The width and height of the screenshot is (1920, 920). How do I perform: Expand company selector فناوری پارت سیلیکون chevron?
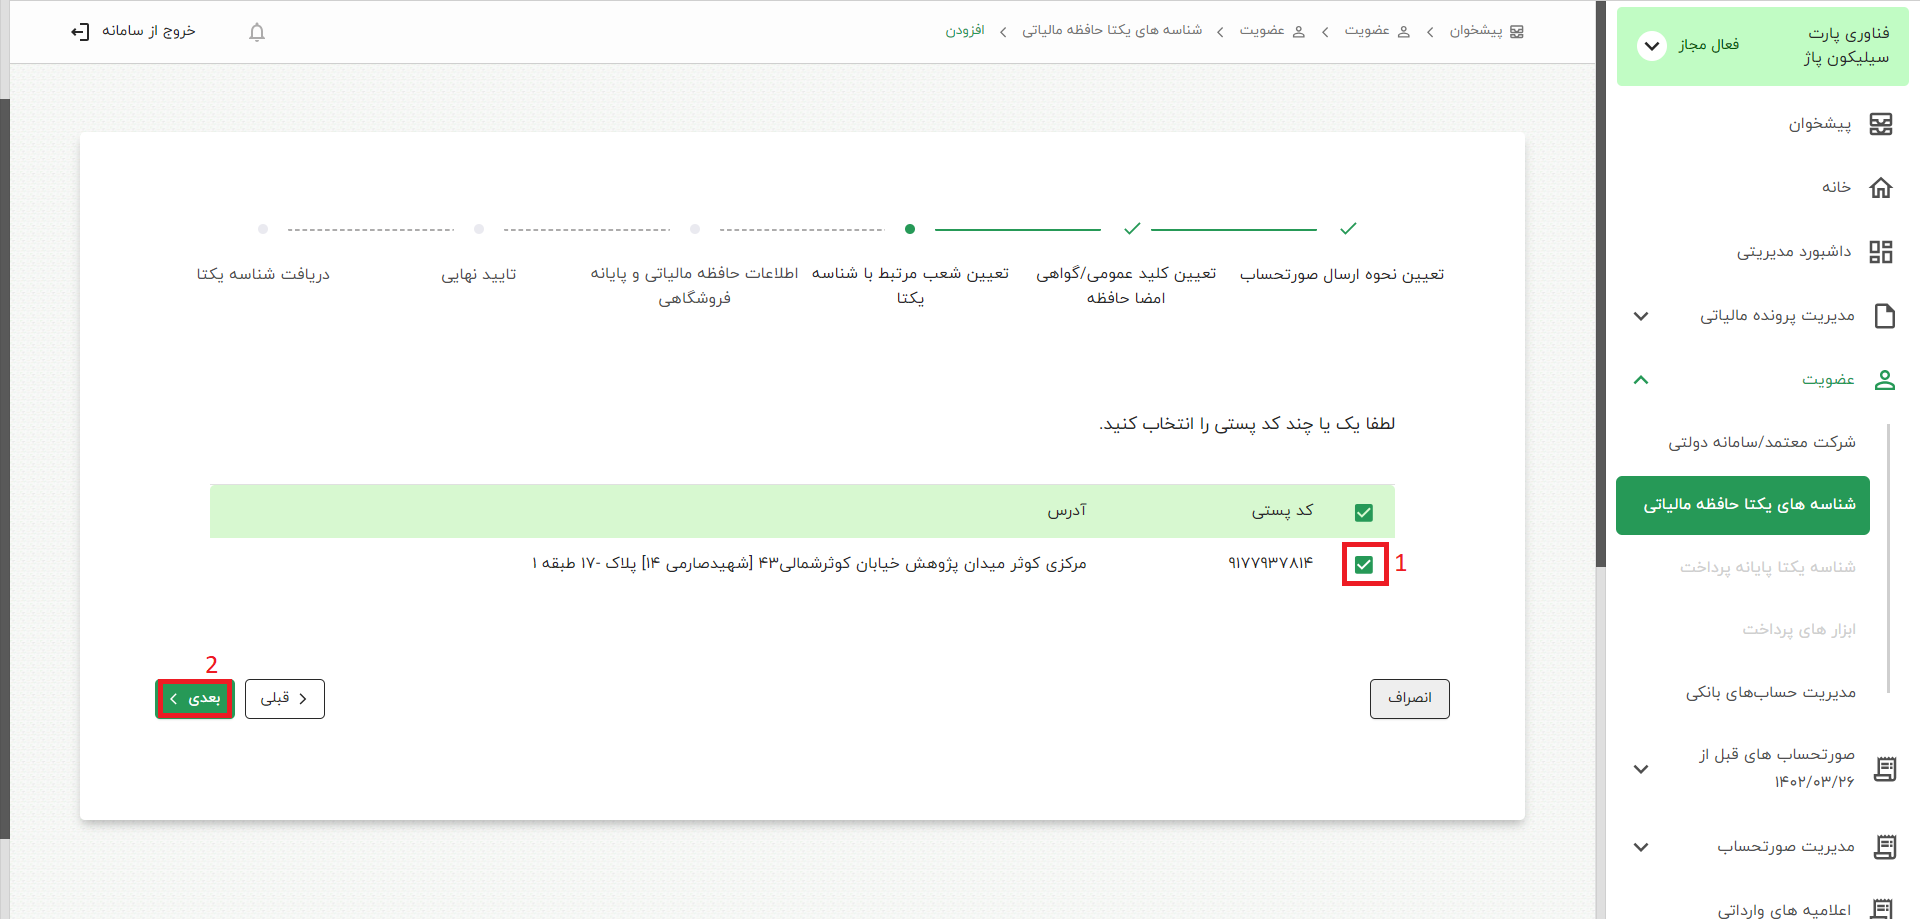[1652, 46]
